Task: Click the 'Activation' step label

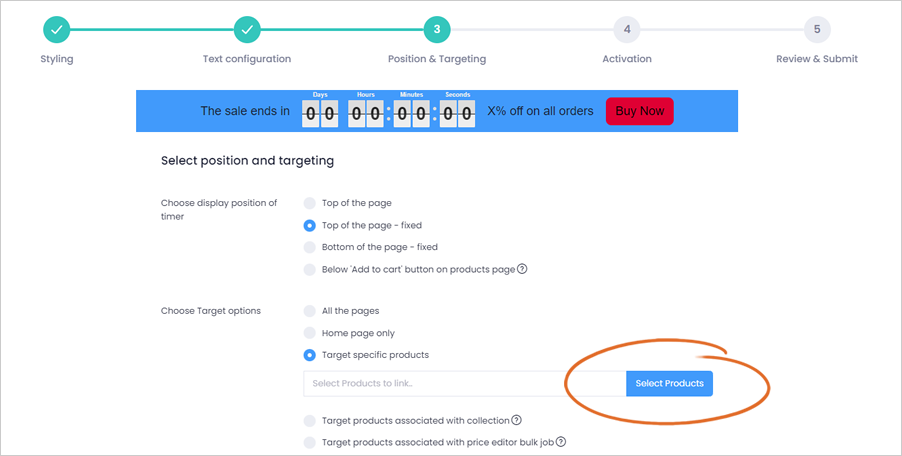Action: 626,59
